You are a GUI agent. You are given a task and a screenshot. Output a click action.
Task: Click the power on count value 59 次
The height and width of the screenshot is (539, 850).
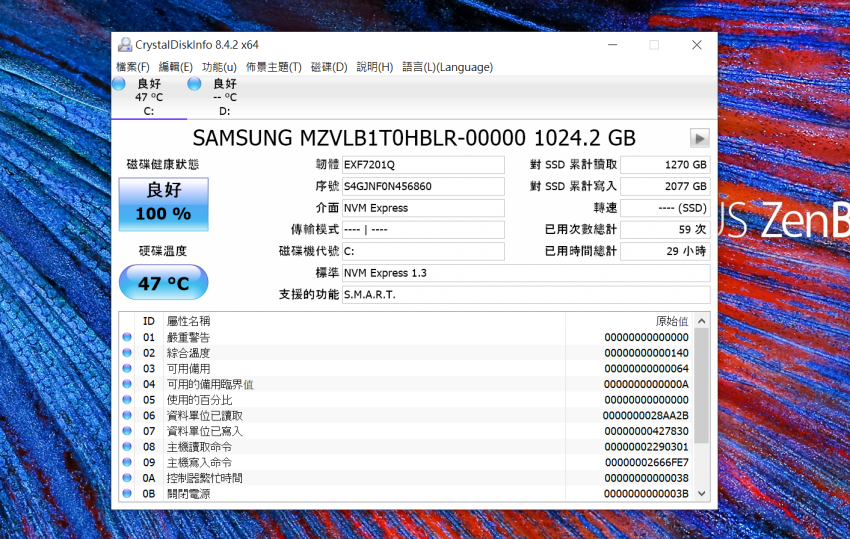(x=665, y=230)
